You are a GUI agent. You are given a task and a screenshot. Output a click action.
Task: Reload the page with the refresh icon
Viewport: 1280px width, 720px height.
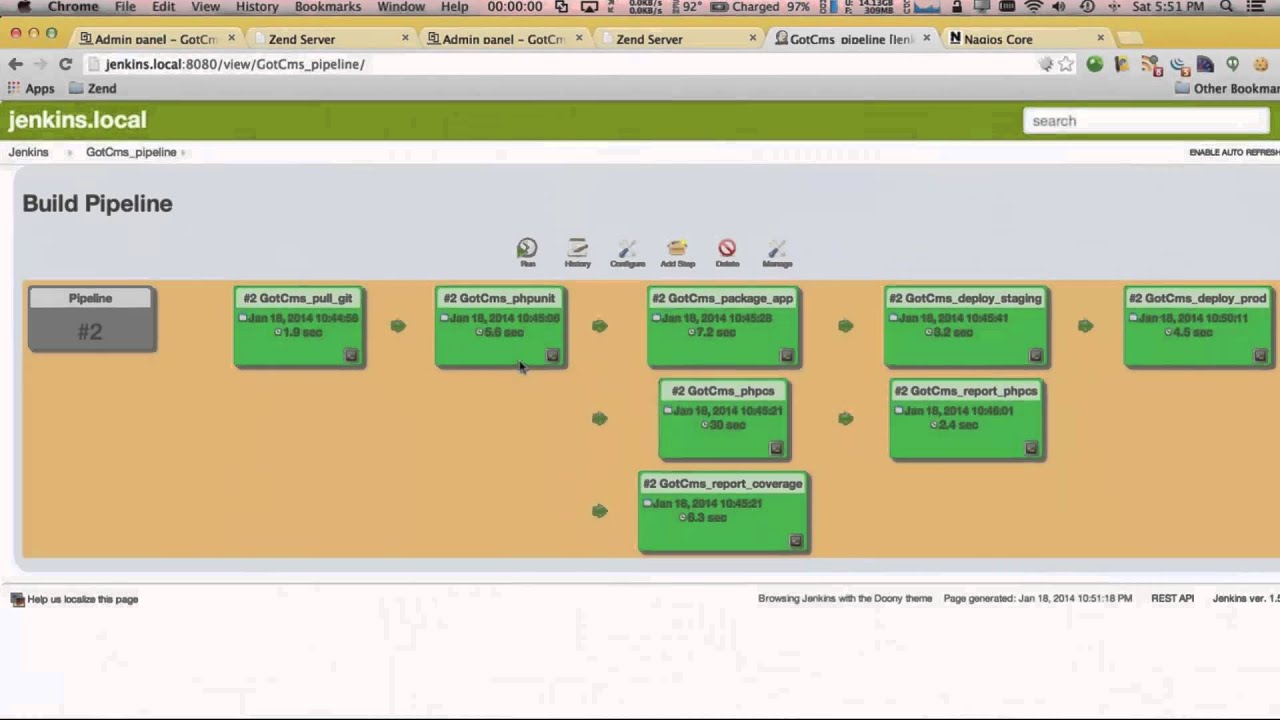[65, 64]
